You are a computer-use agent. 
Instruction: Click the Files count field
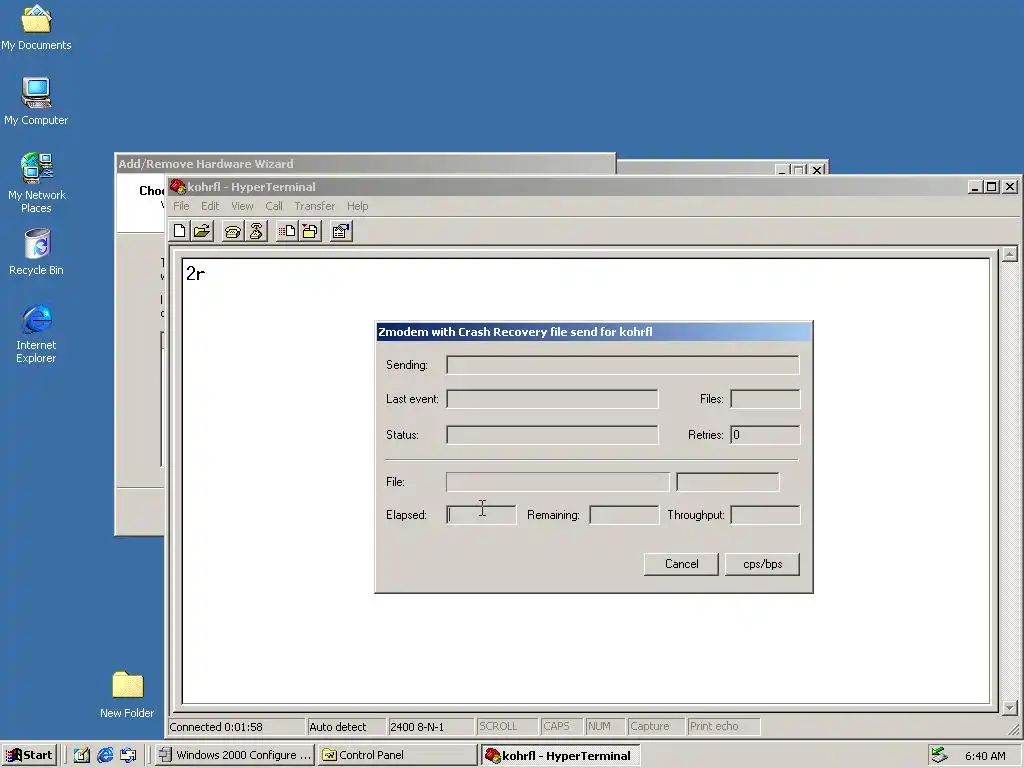(x=765, y=399)
